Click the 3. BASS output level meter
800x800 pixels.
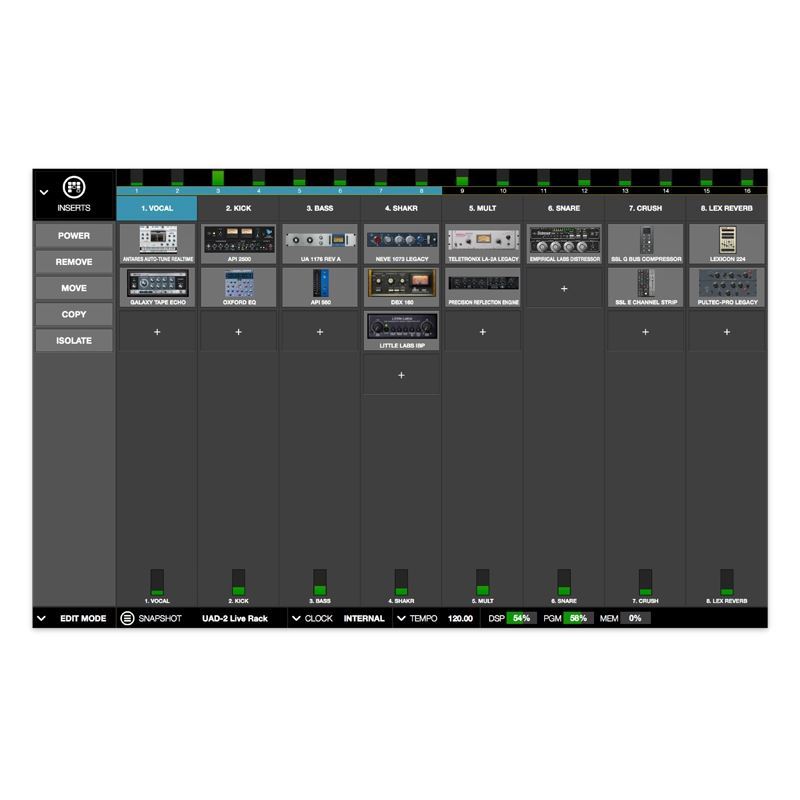click(320, 582)
